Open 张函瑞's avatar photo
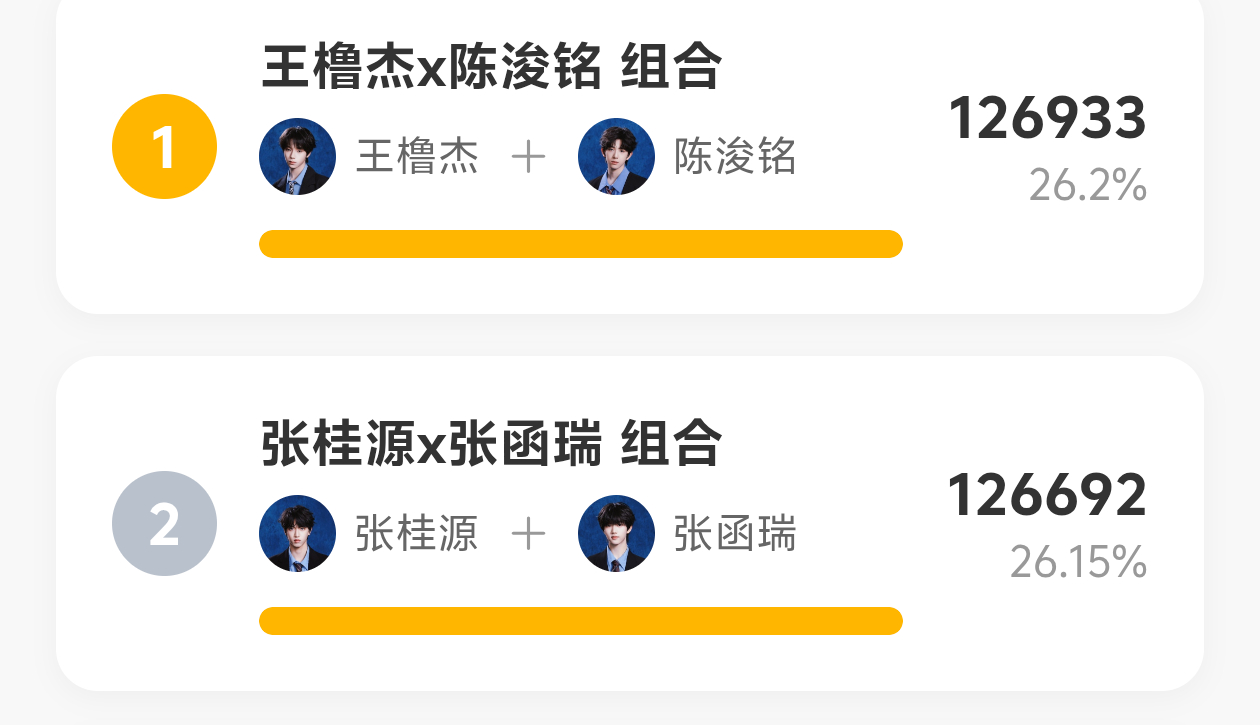Image resolution: width=1260 pixels, height=725 pixels. point(616,533)
